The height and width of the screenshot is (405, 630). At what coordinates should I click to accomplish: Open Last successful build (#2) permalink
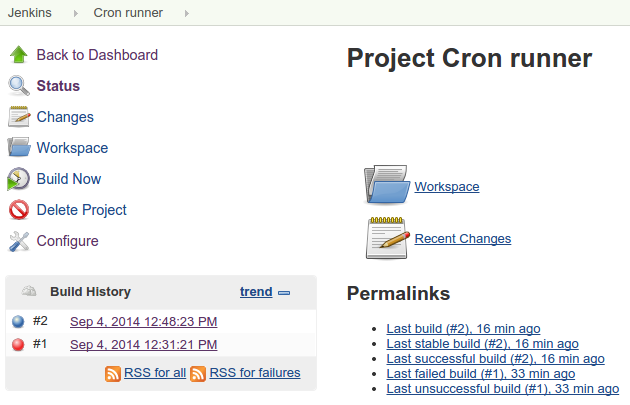tap(495, 358)
